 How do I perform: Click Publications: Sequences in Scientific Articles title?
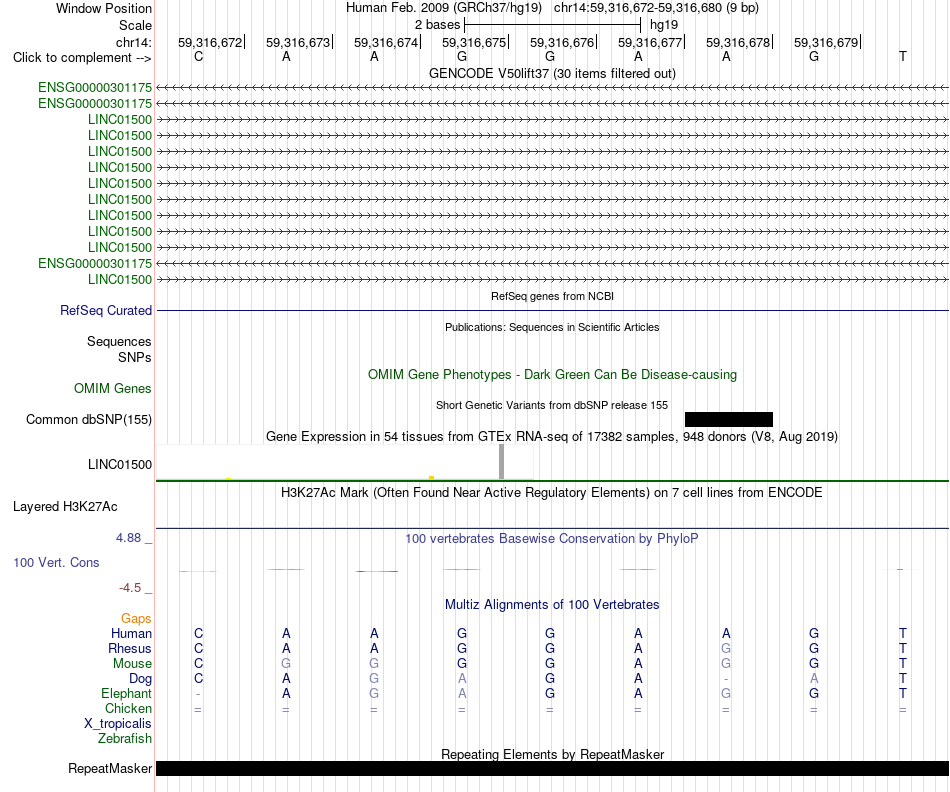pyautogui.click(x=552, y=327)
